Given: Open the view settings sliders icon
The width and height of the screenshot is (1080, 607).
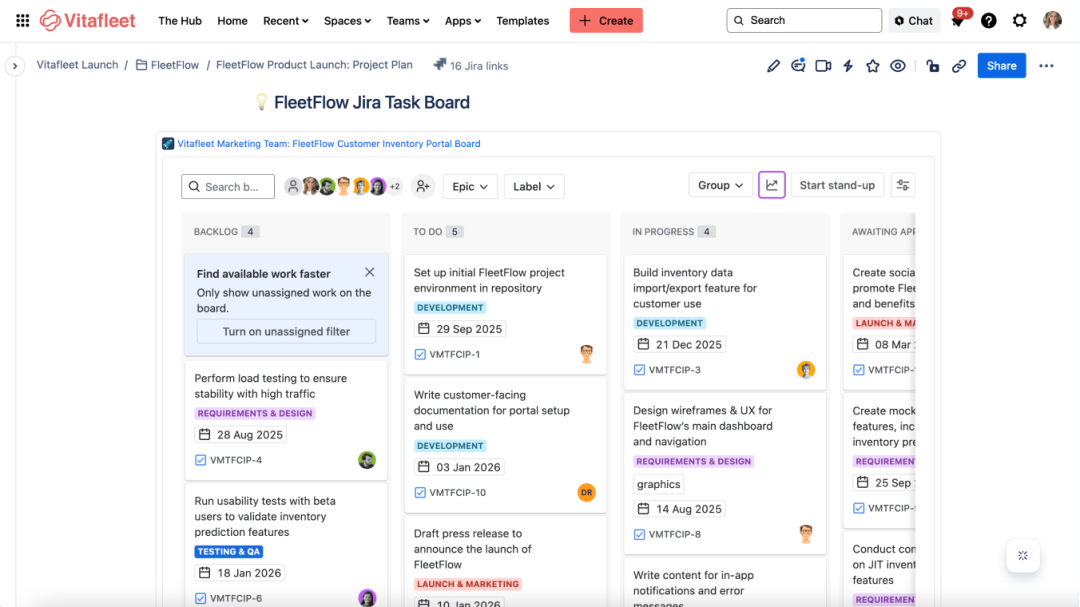Looking at the screenshot, I should click(x=903, y=185).
